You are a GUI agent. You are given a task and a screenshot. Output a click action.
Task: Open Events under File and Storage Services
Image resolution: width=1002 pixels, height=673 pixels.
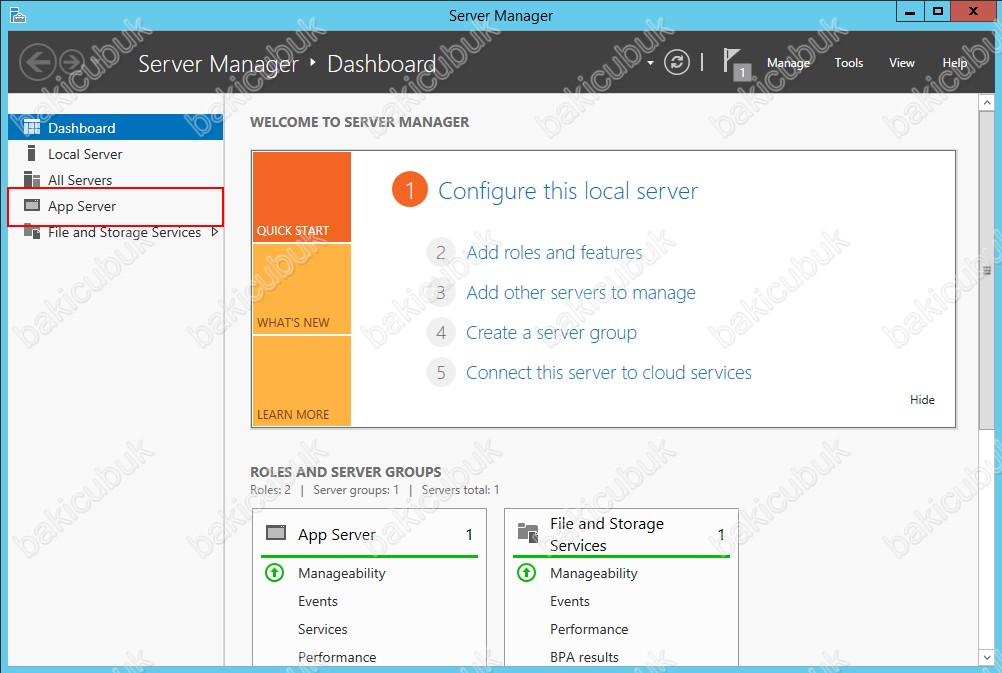[570, 601]
